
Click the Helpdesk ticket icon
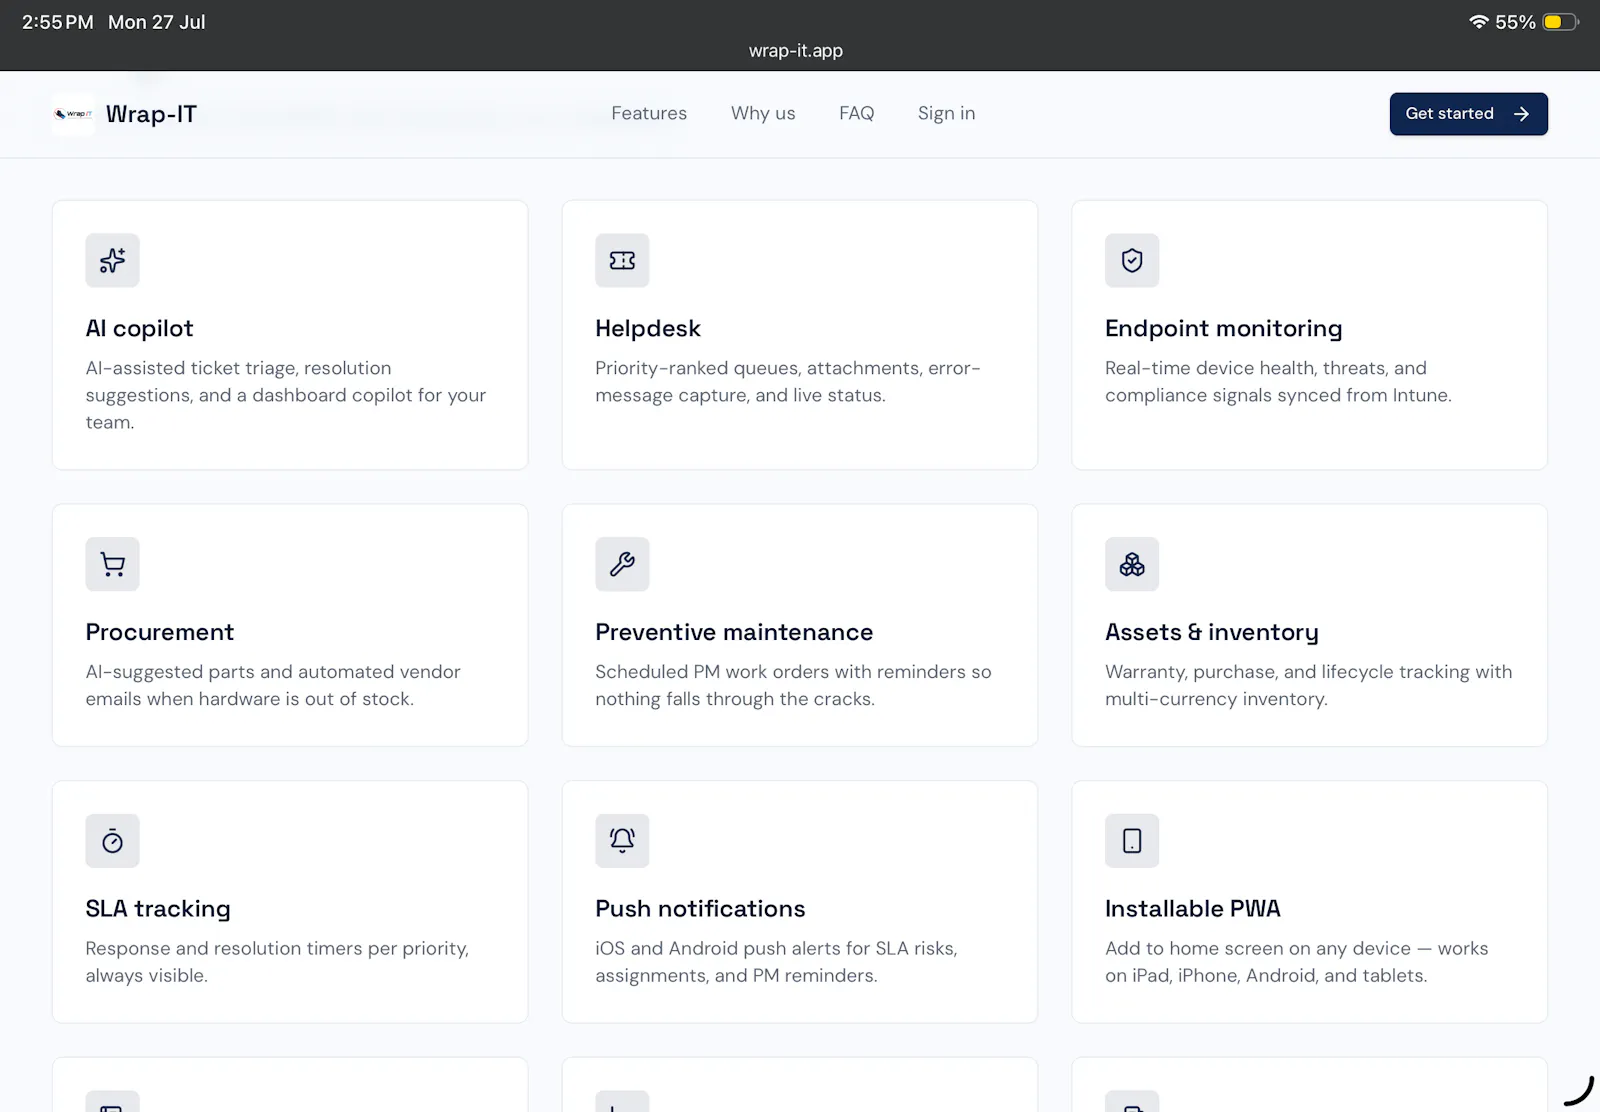[x=622, y=260]
